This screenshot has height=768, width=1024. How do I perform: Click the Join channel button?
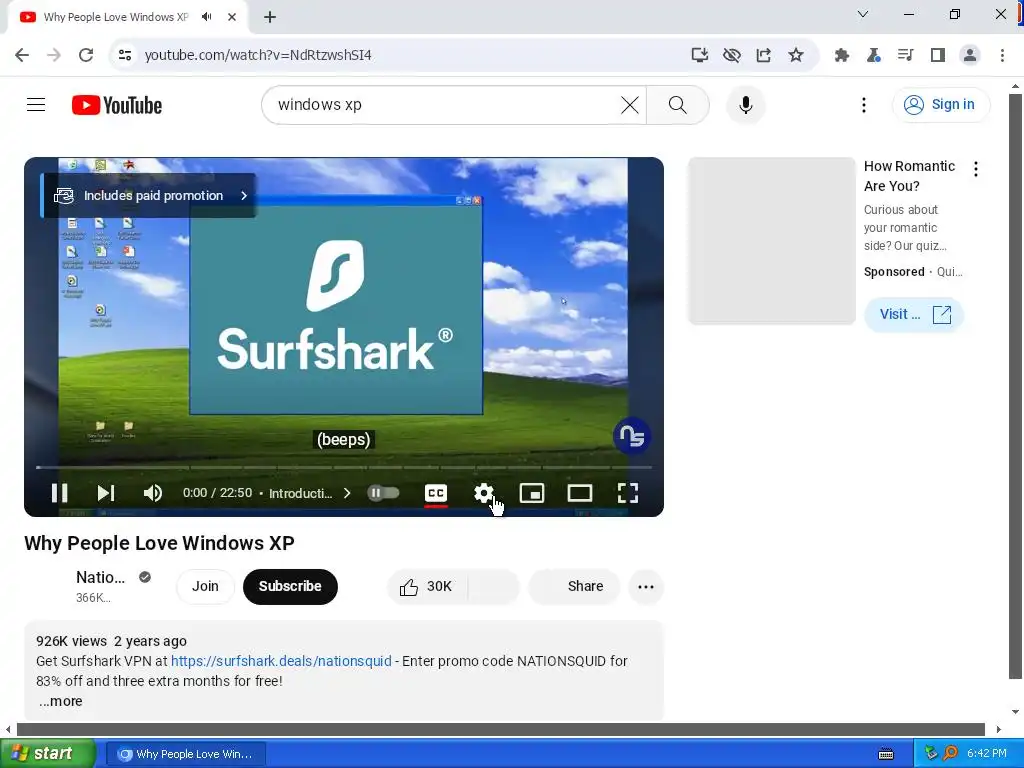205,586
